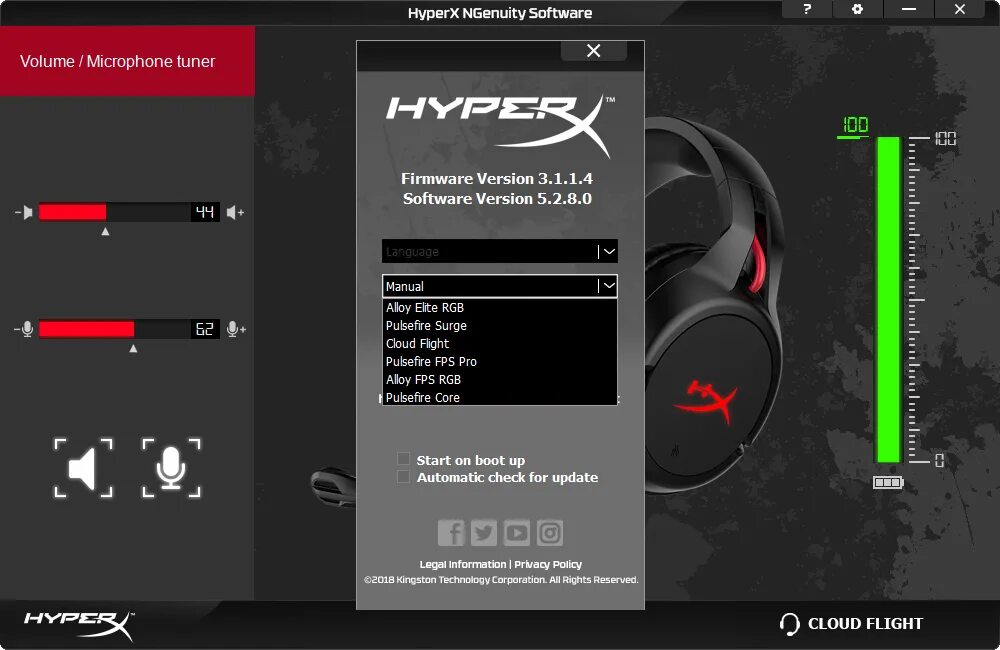The image size is (1000, 650).
Task: Choose Cloud Flight manual
Action: pyautogui.click(x=499, y=343)
